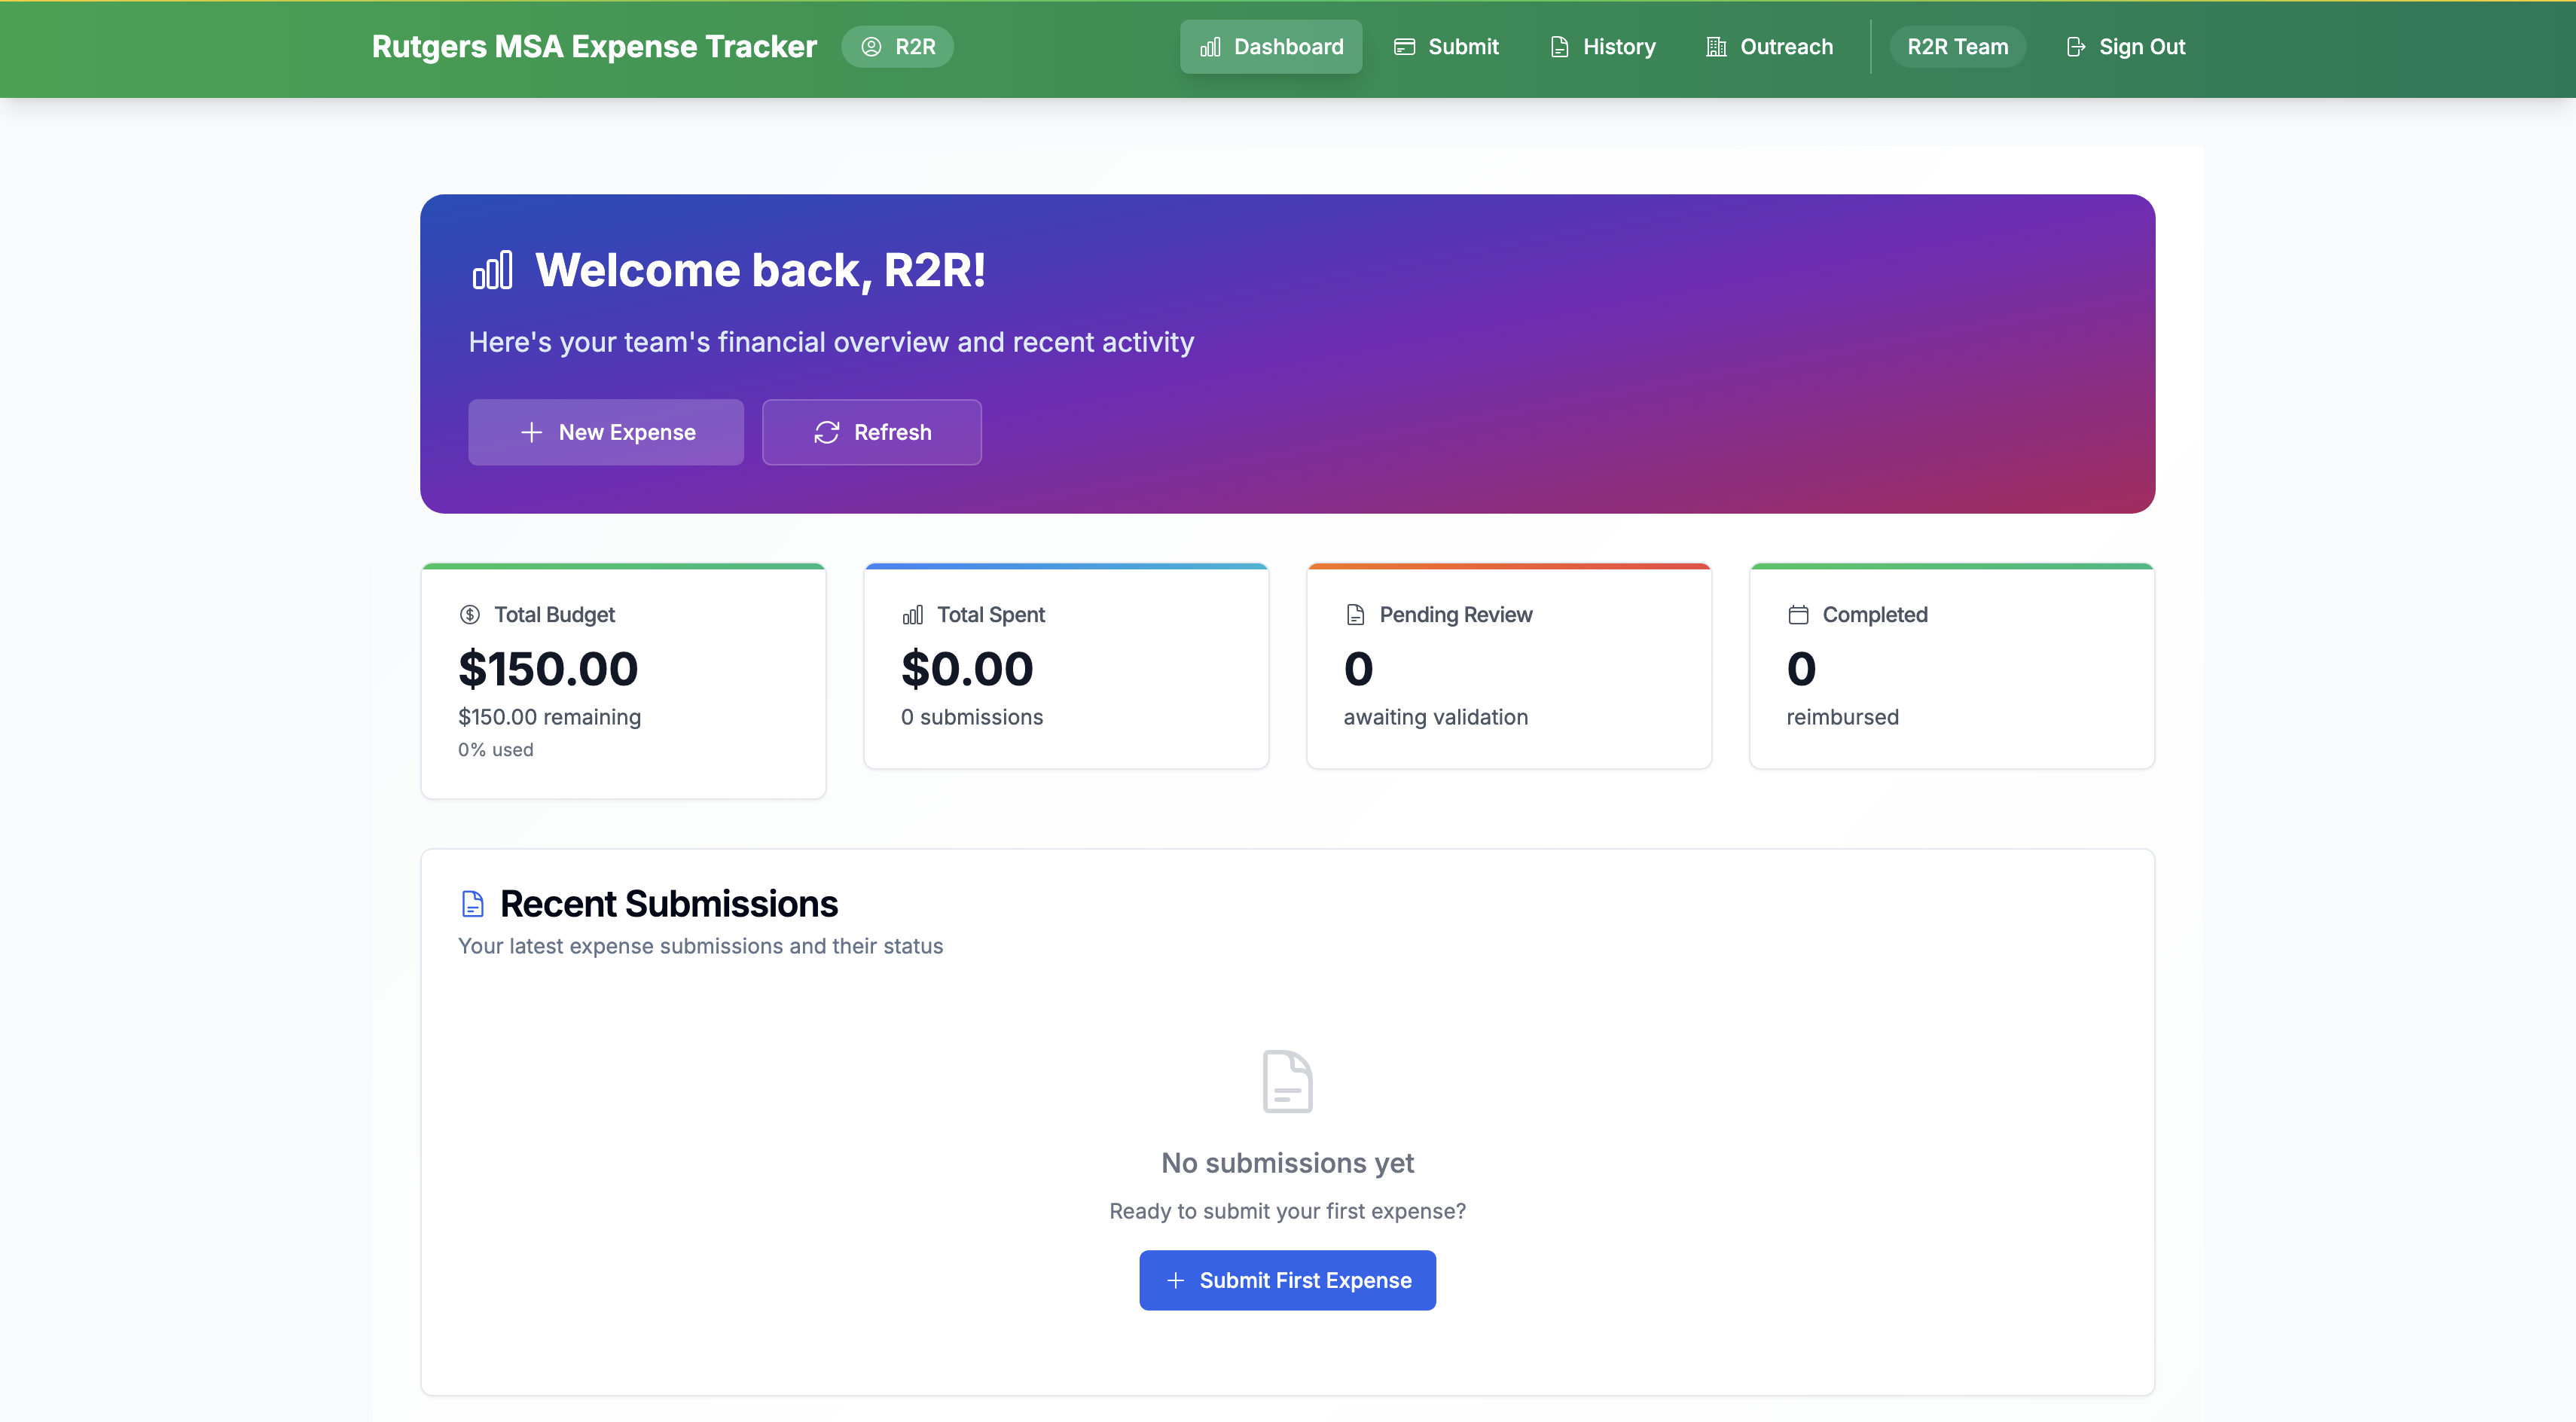Click the 'No submissions yet' message
2576x1422 pixels.
(x=1287, y=1163)
